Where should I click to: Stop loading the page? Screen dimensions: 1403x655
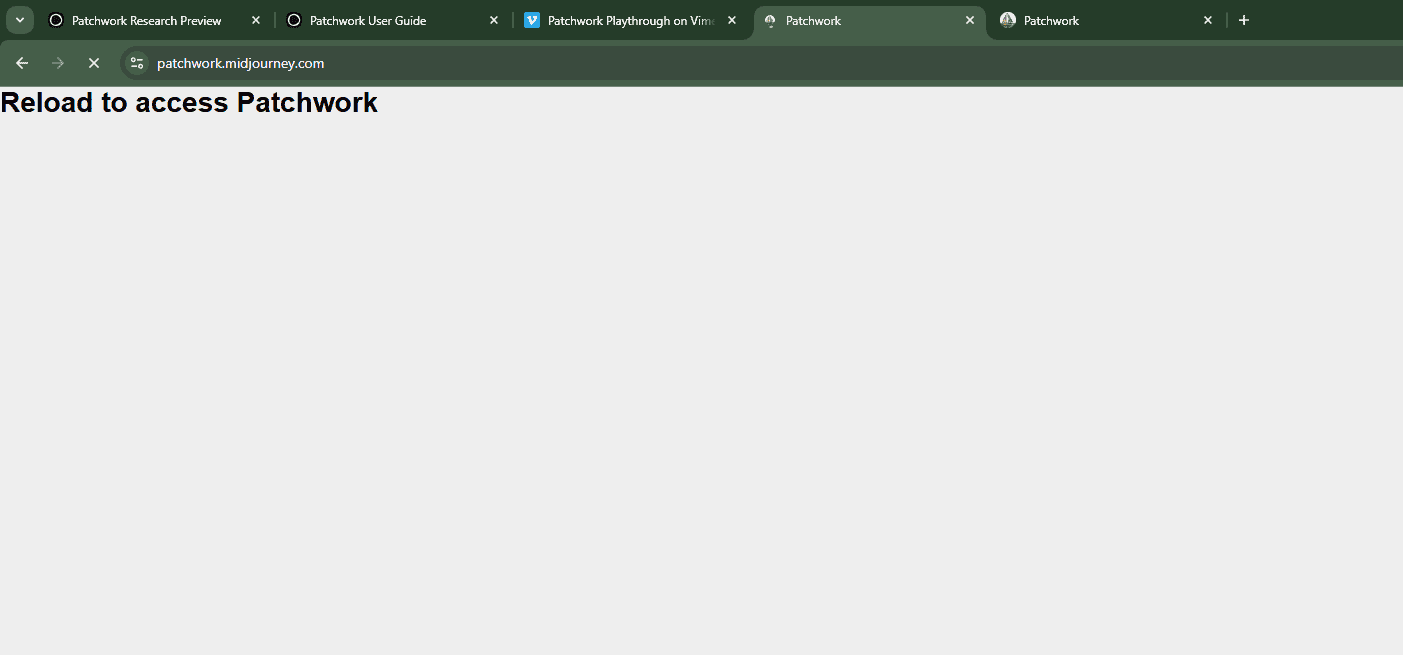94,63
